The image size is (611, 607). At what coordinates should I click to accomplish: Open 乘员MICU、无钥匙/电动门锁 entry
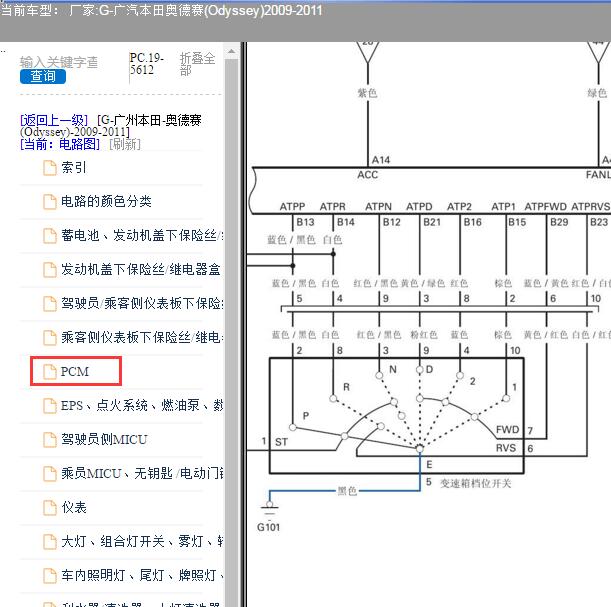point(142,473)
